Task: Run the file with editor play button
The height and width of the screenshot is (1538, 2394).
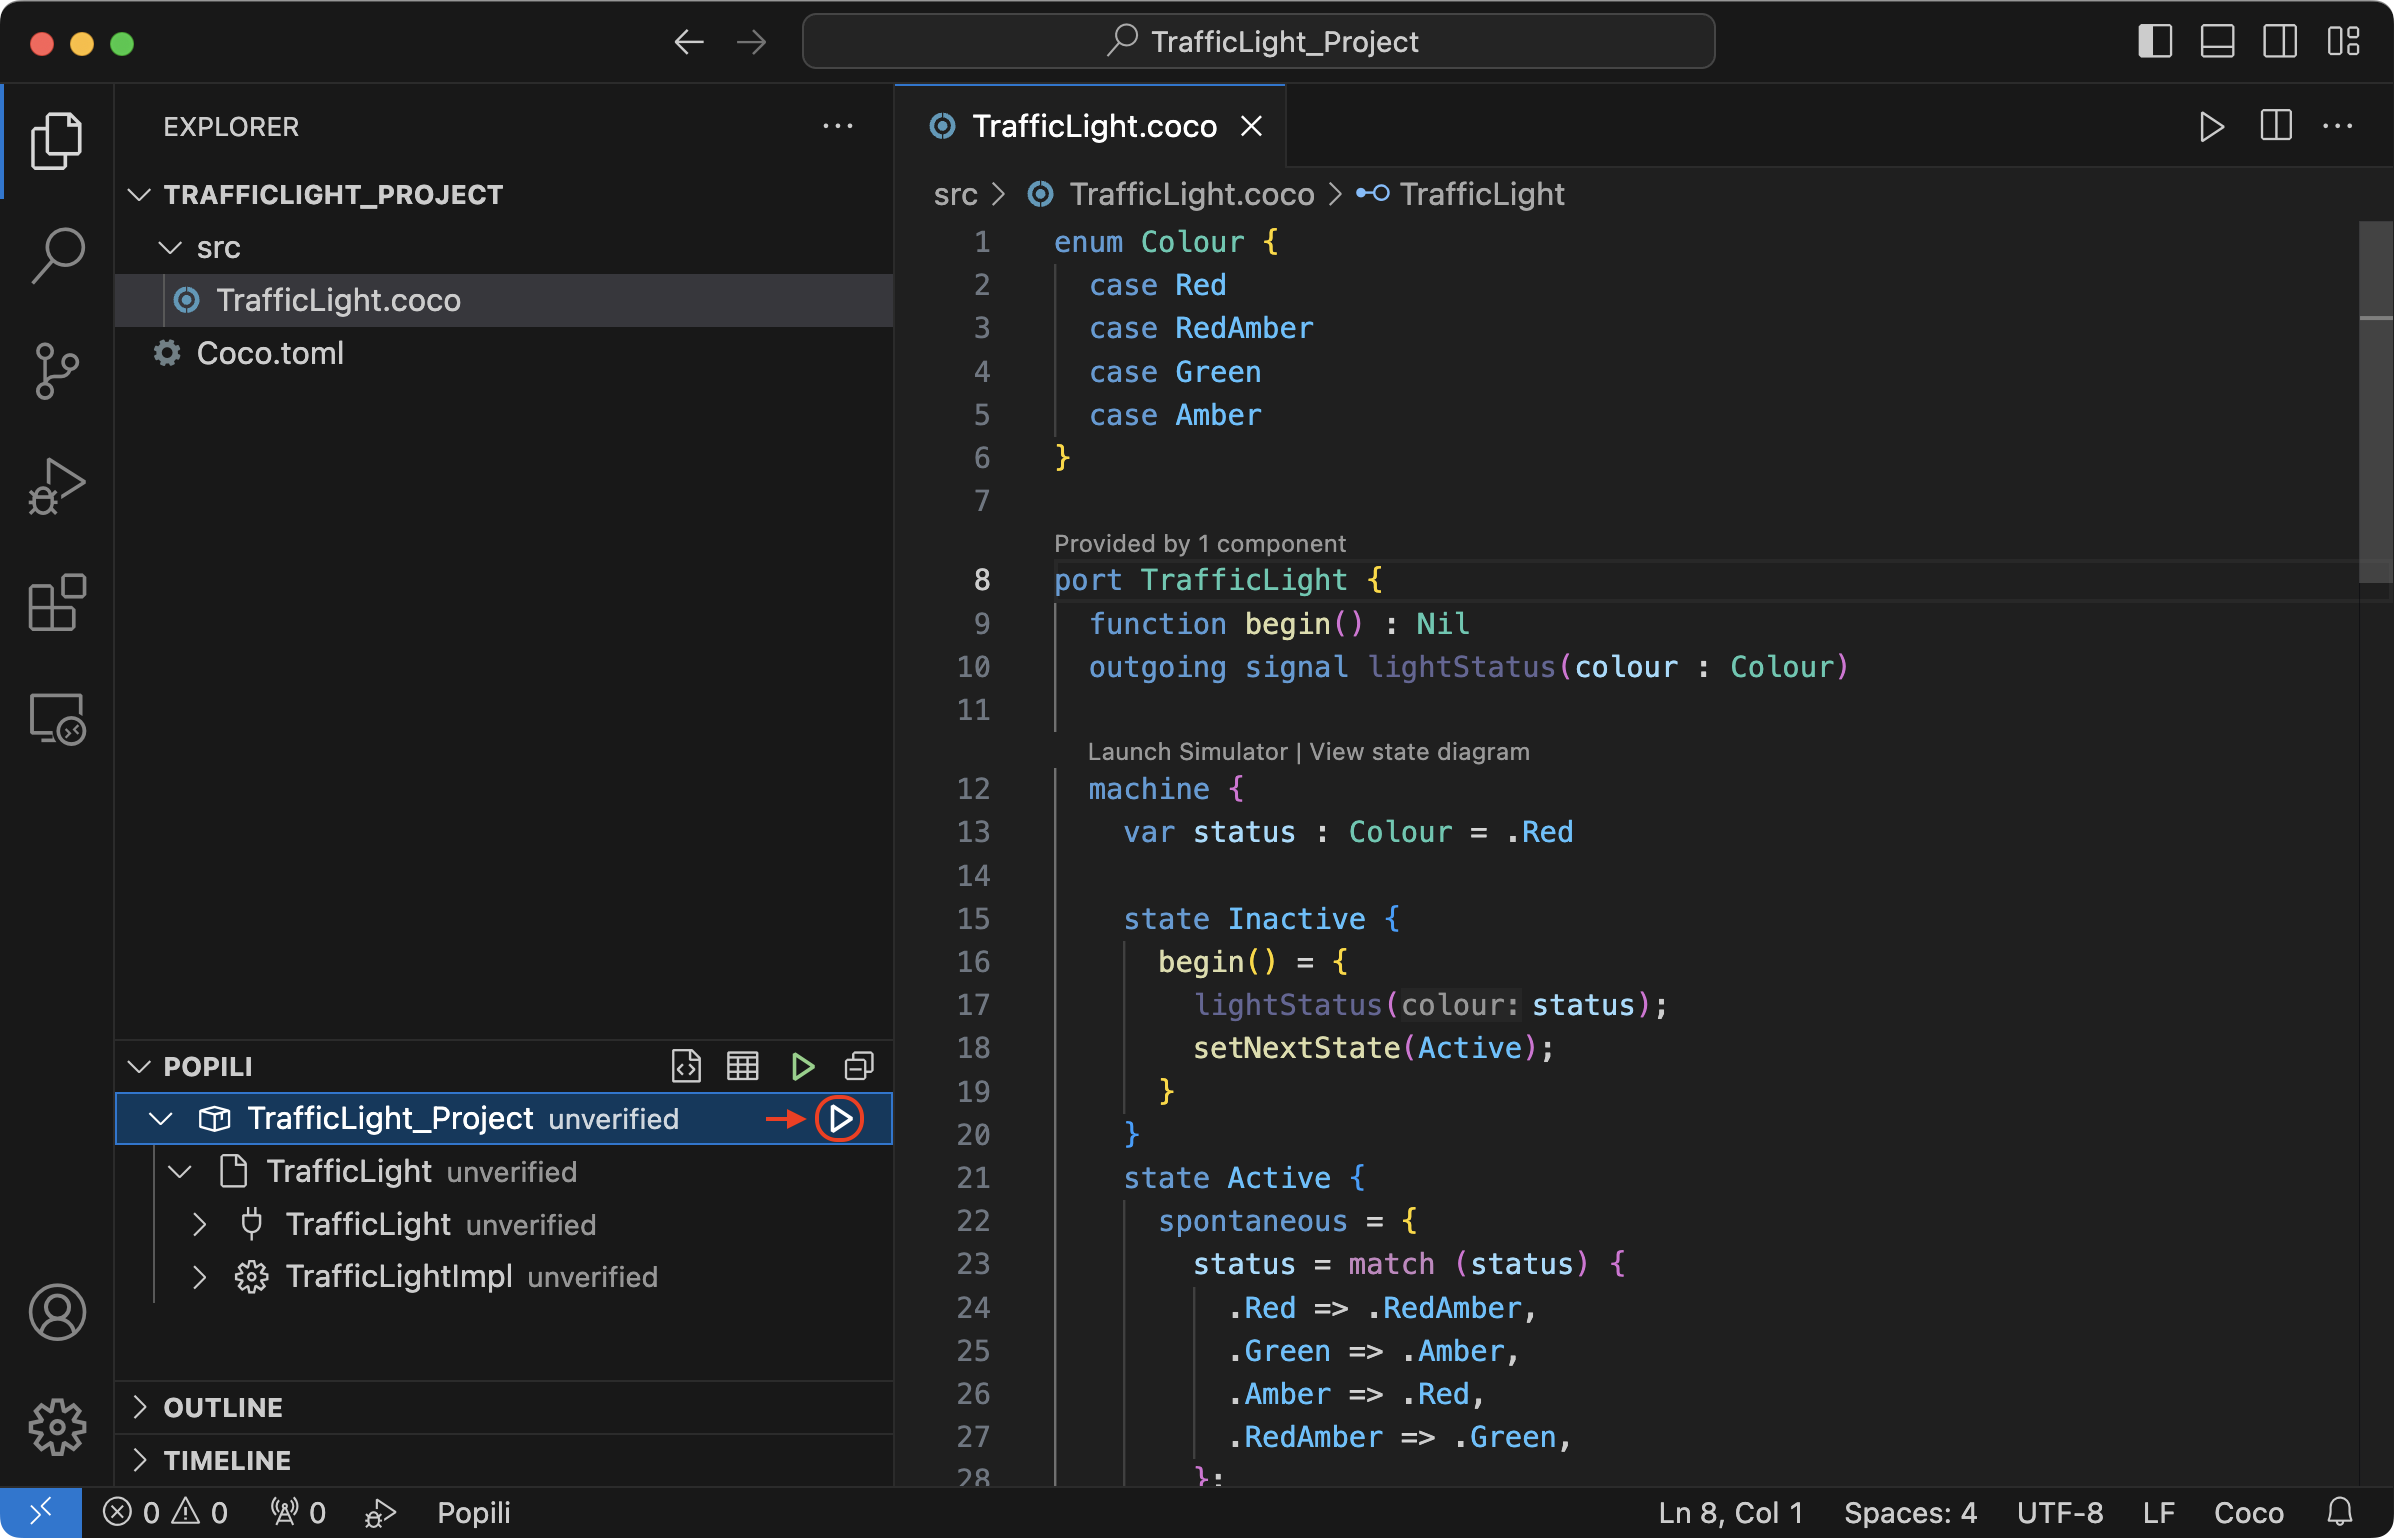Action: (x=2211, y=127)
